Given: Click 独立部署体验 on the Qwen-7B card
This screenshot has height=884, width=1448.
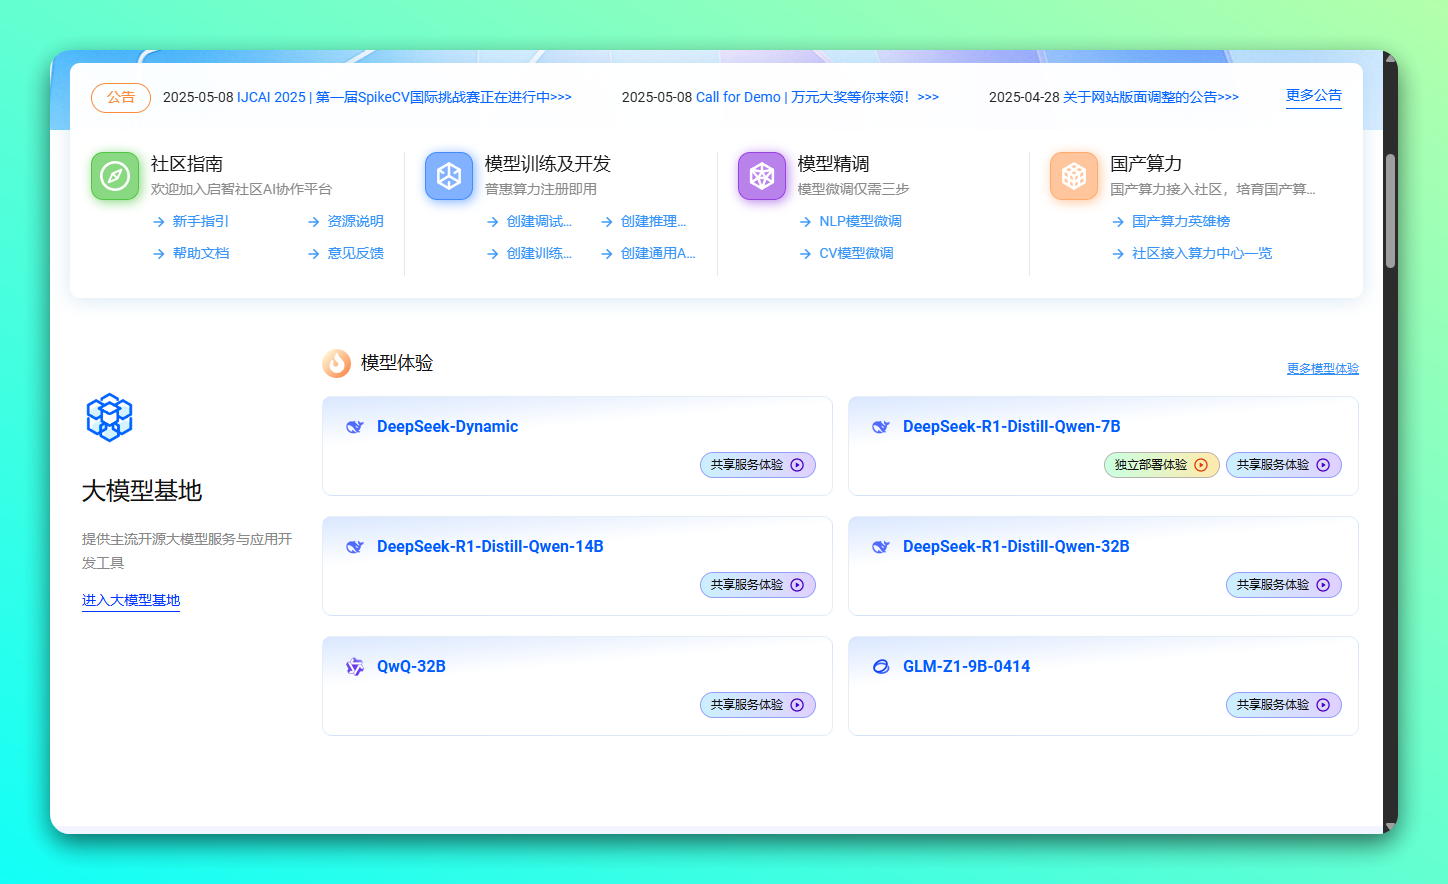Looking at the screenshot, I should pyautogui.click(x=1162, y=465).
